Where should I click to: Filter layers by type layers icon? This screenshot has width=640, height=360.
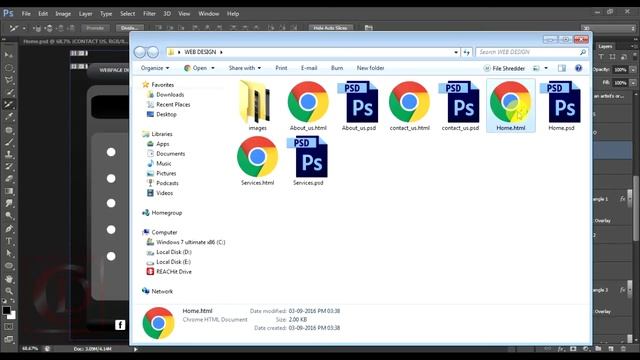coord(601,57)
